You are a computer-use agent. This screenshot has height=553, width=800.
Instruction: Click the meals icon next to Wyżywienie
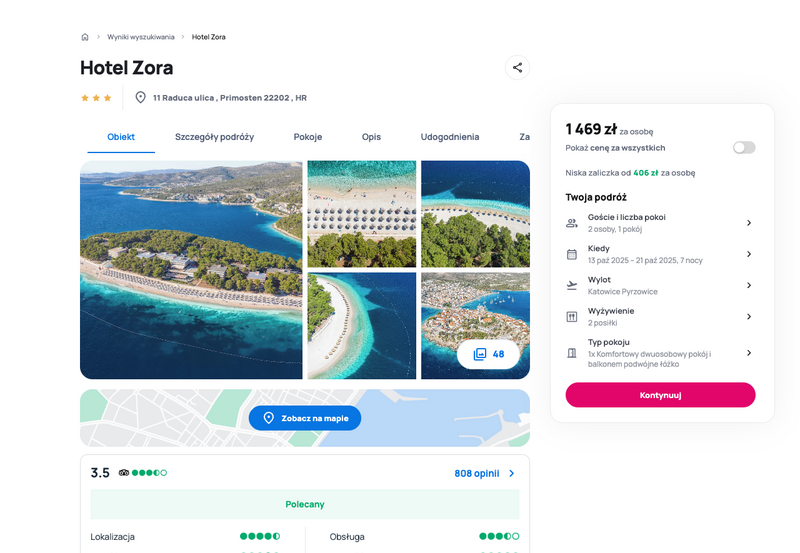point(572,317)
